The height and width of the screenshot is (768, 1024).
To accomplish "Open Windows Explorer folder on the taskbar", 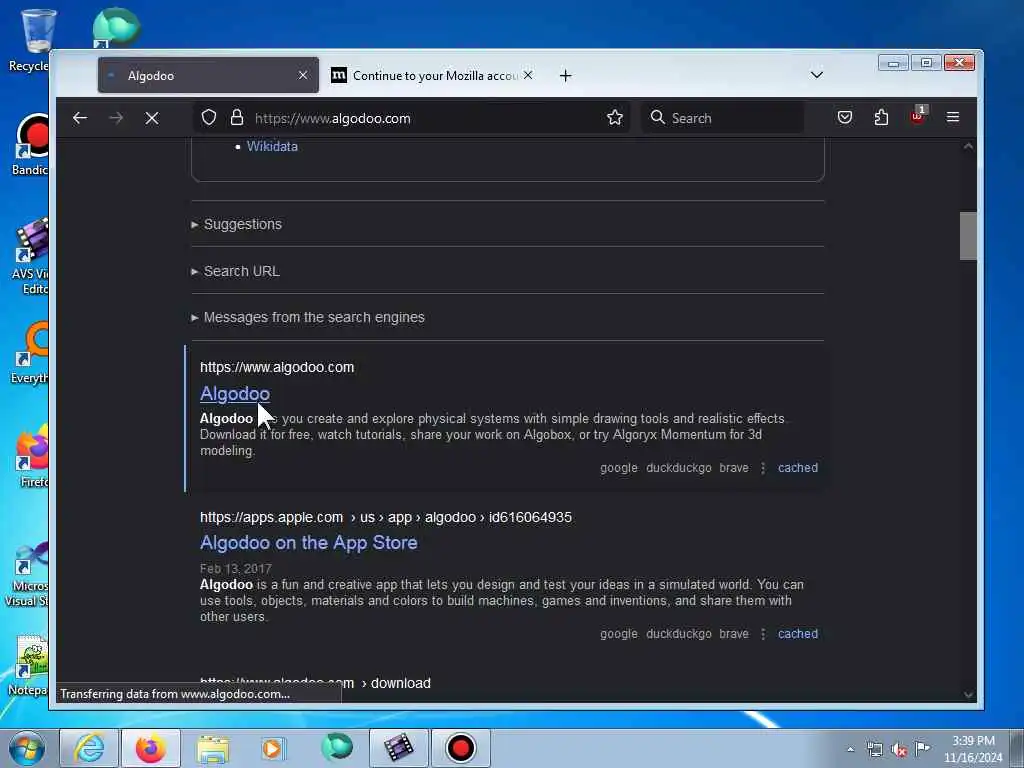I will [x=213, y=748].
